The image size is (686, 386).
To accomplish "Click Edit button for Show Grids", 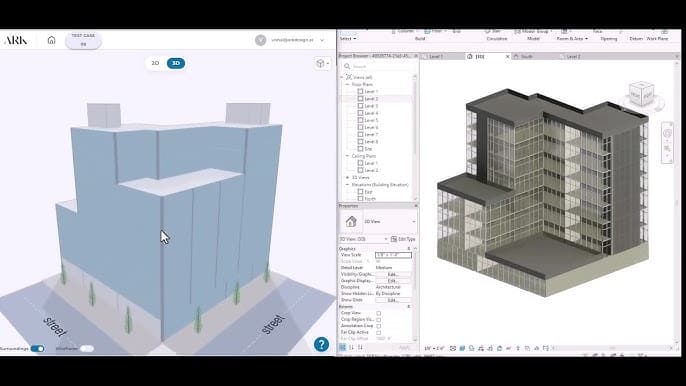I will point(393,300).
